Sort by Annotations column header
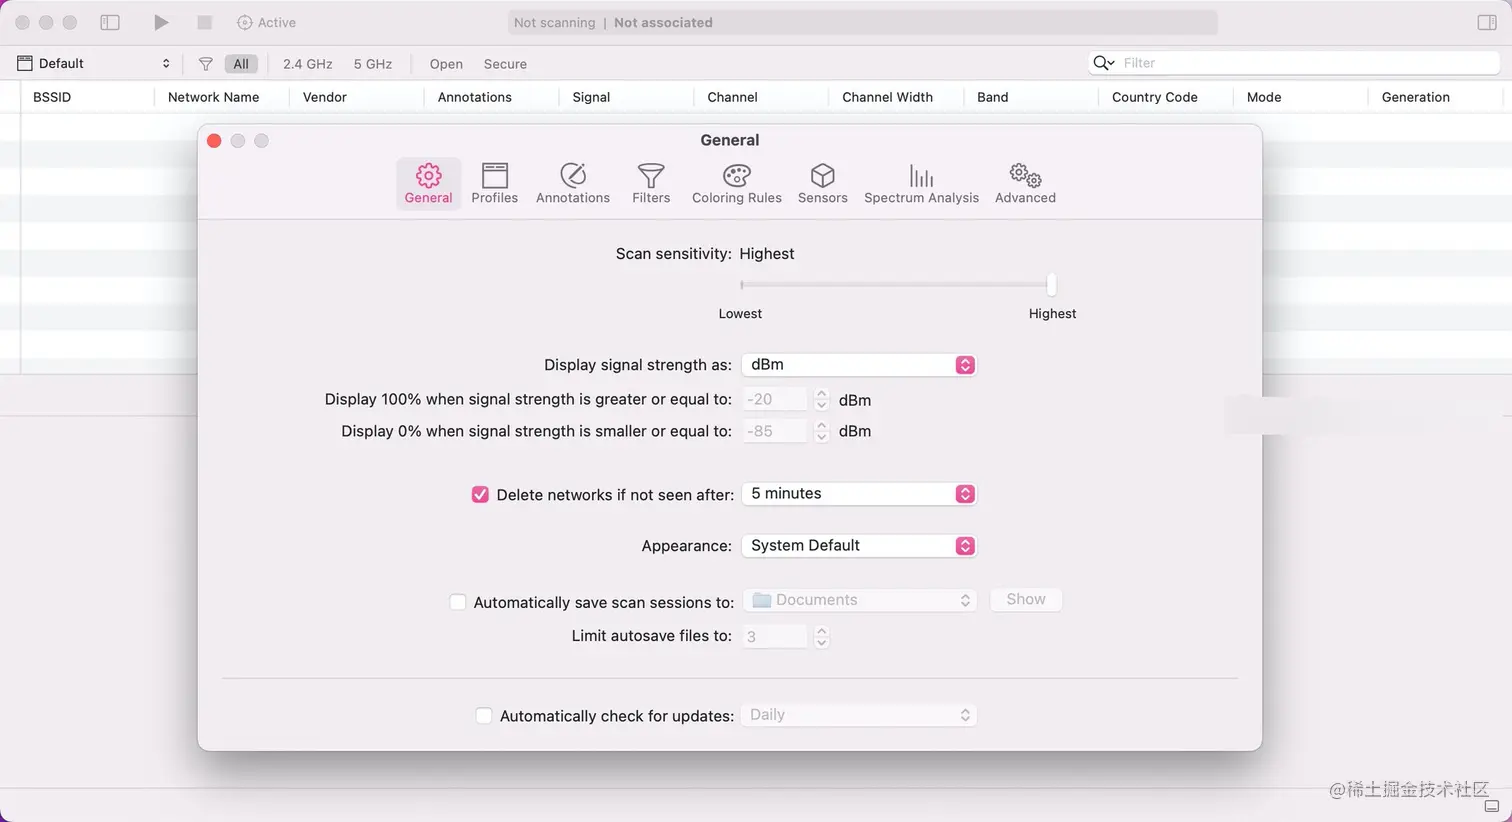Screen dimensions: 1512x822 [475, 97]
